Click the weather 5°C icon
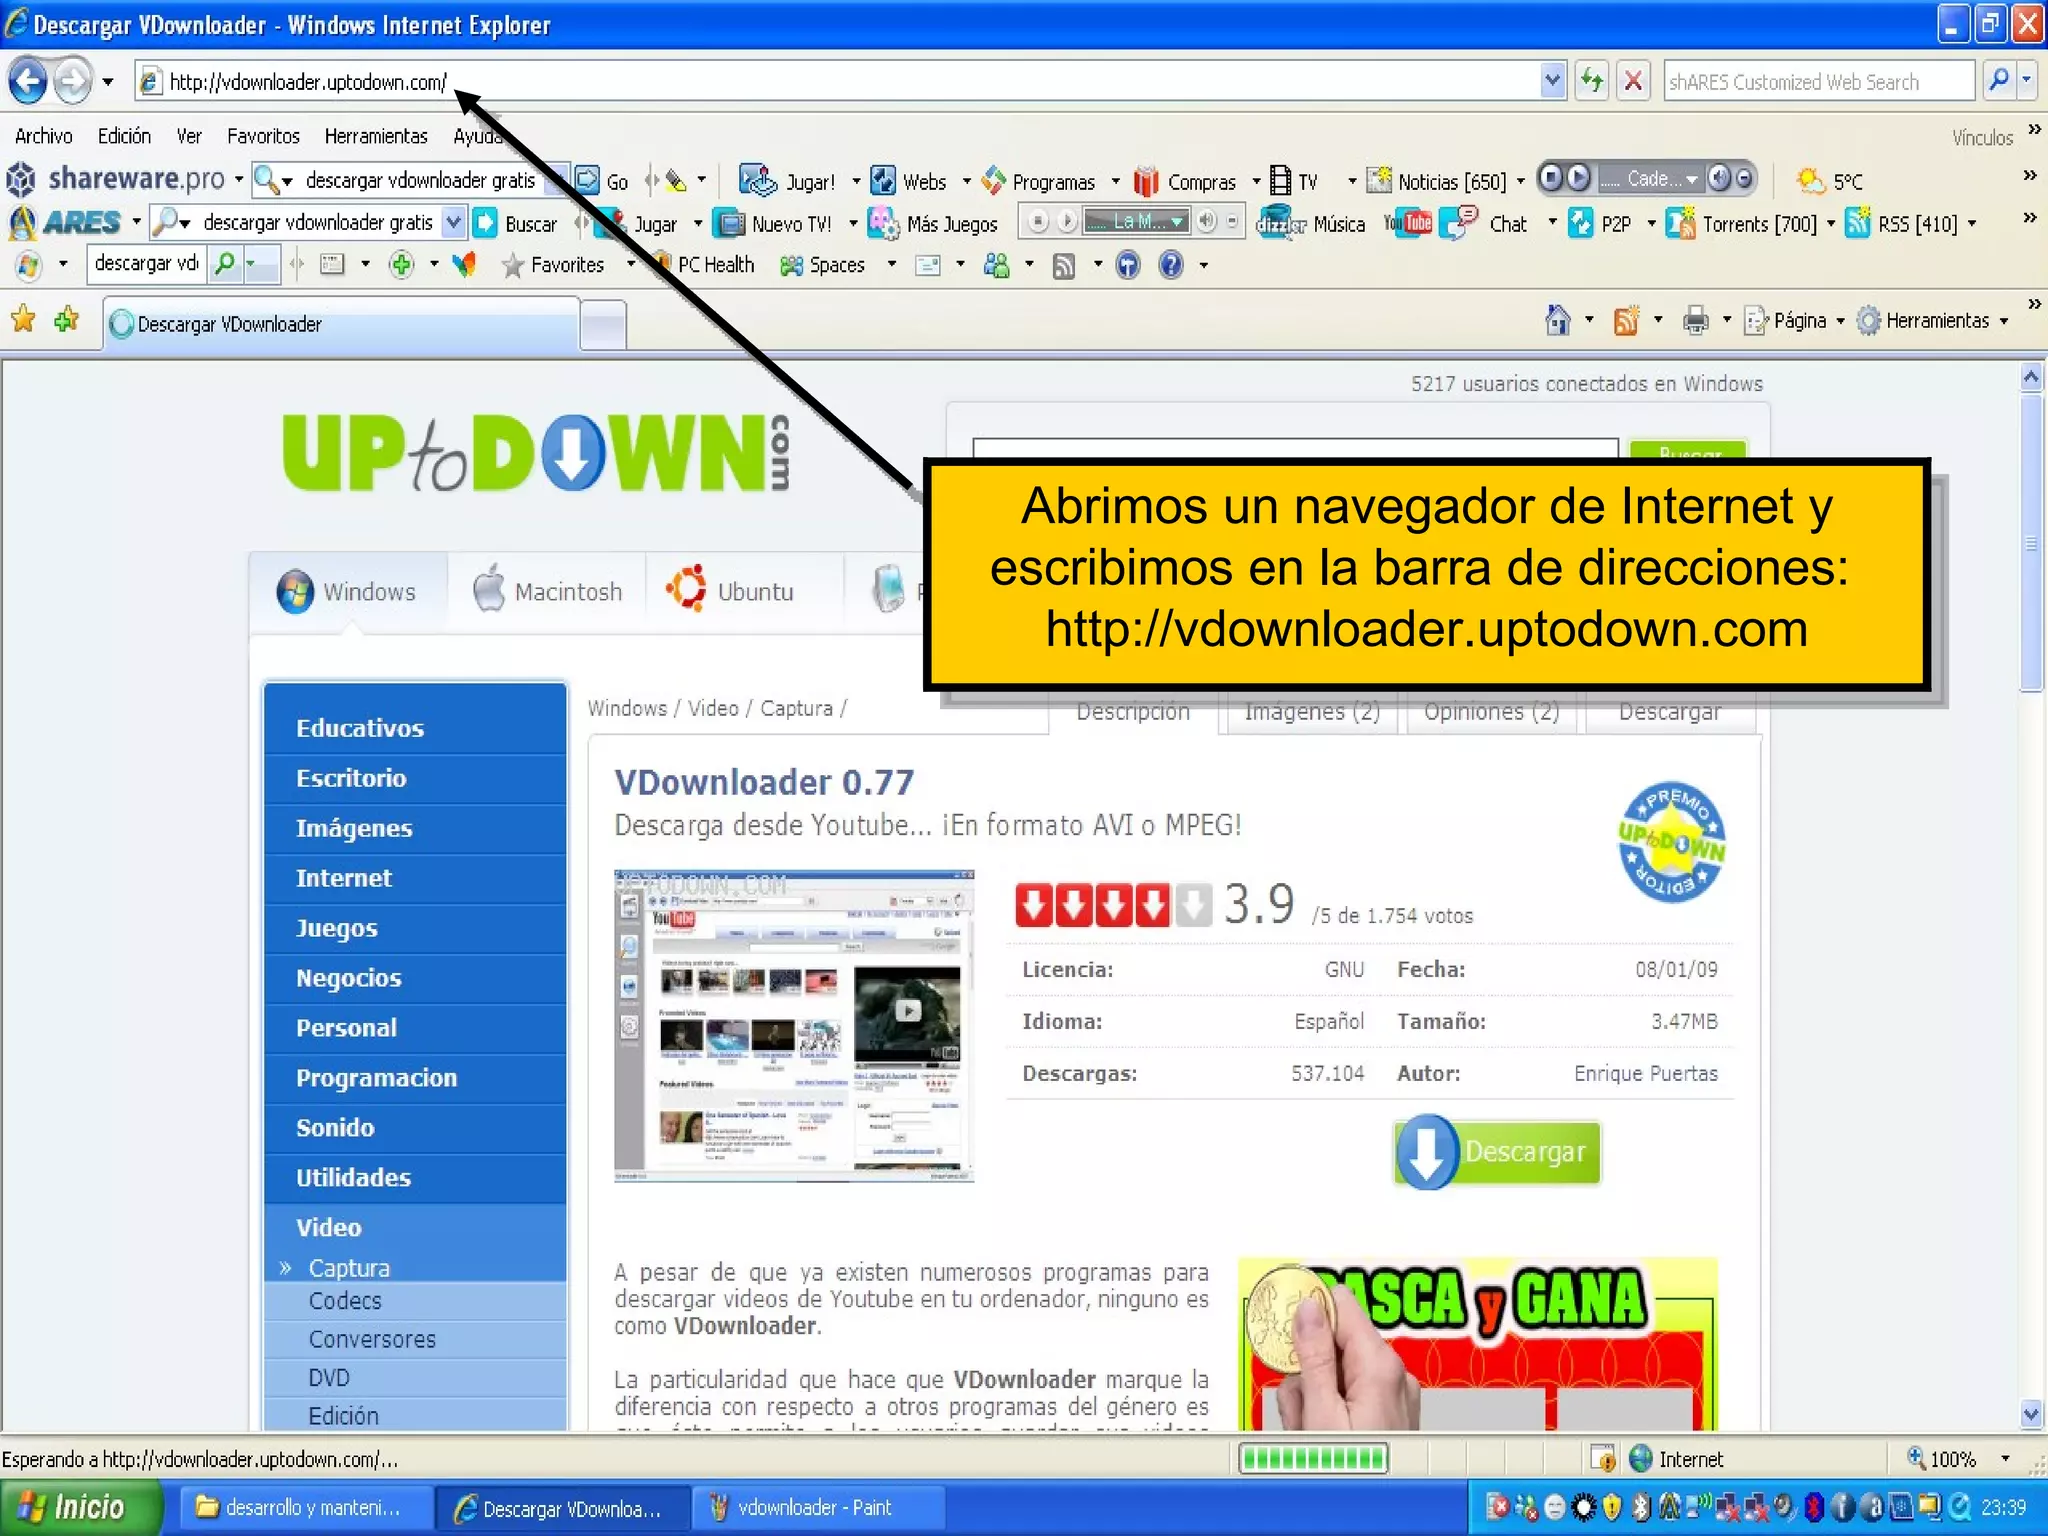Screen dimensions: 2048x1536 coord(1810,181)
